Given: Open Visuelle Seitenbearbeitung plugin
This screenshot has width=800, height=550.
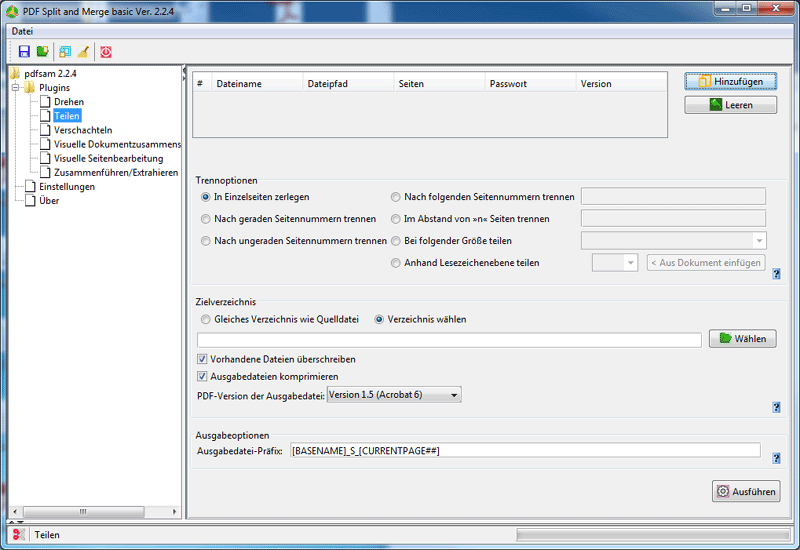Looking at the screenshot, I should click(x=109, y=158).
